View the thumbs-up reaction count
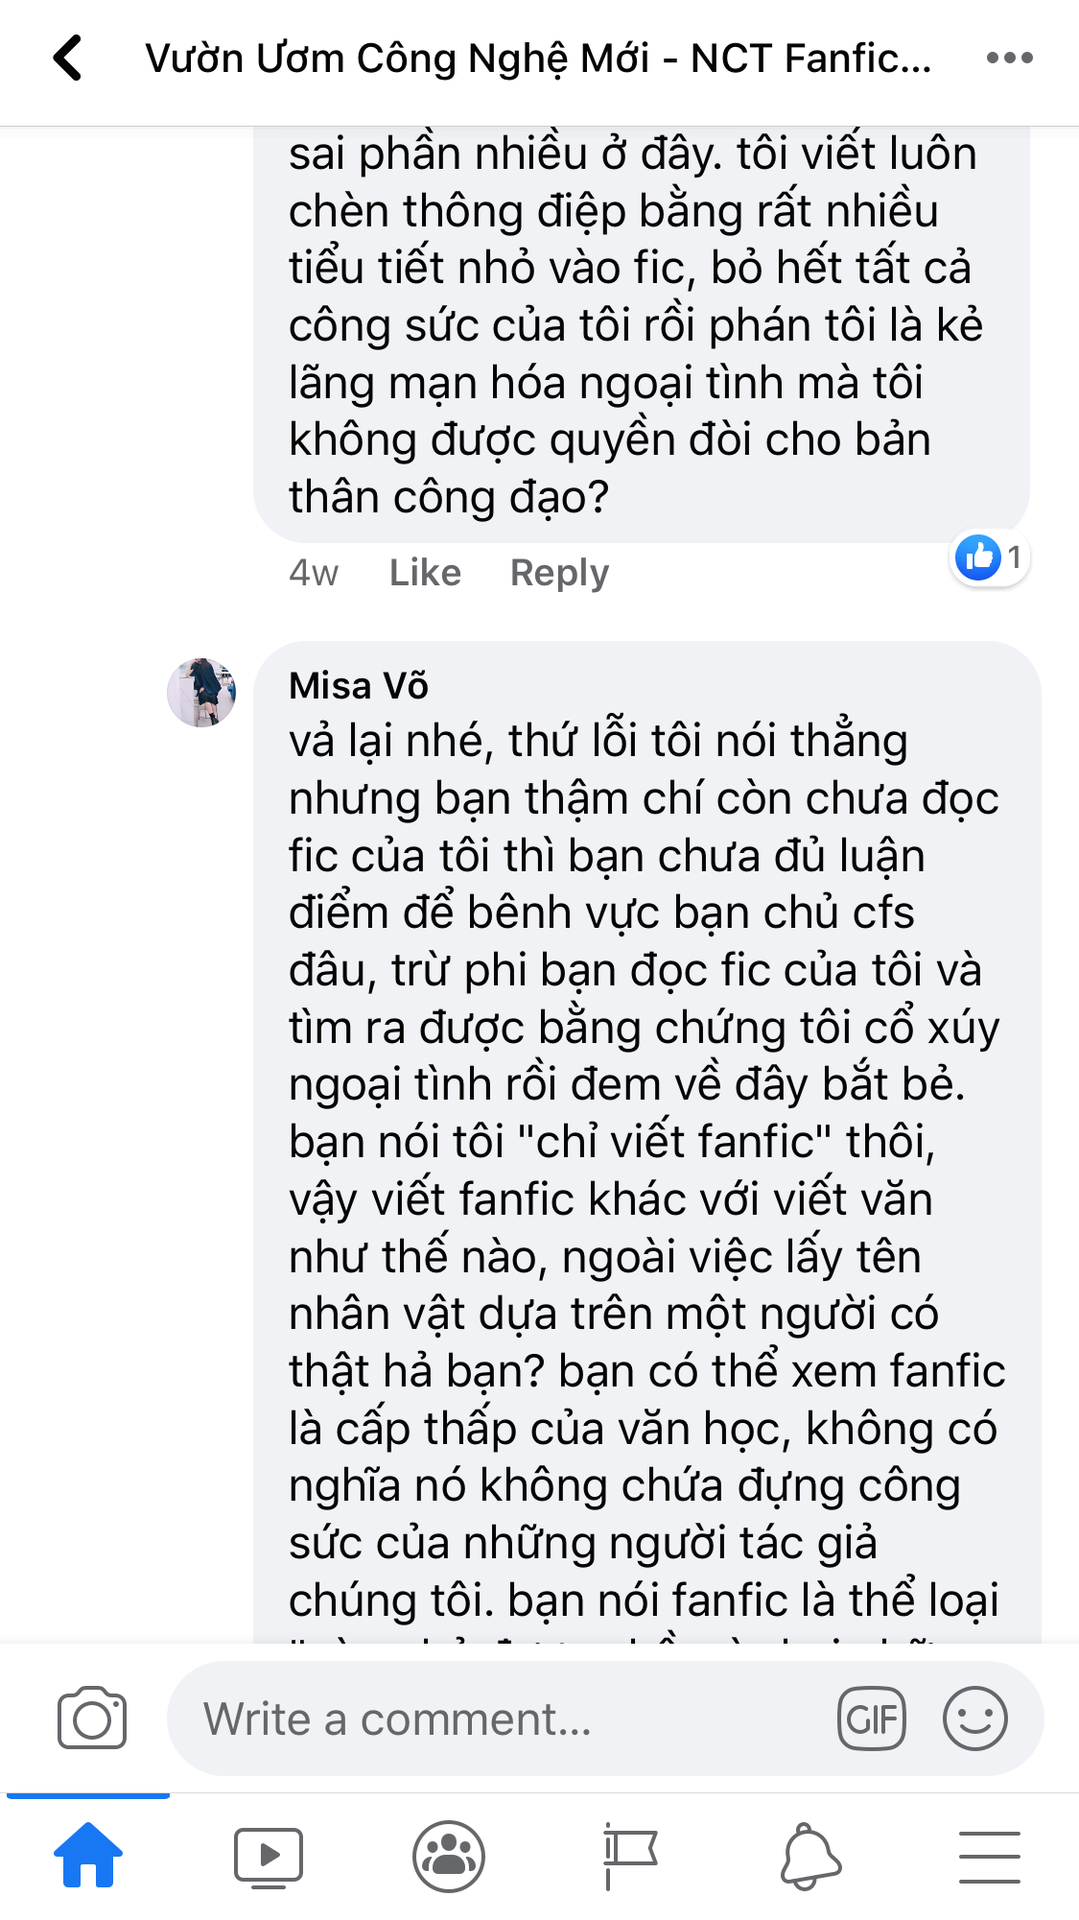 tap(989, 557)
